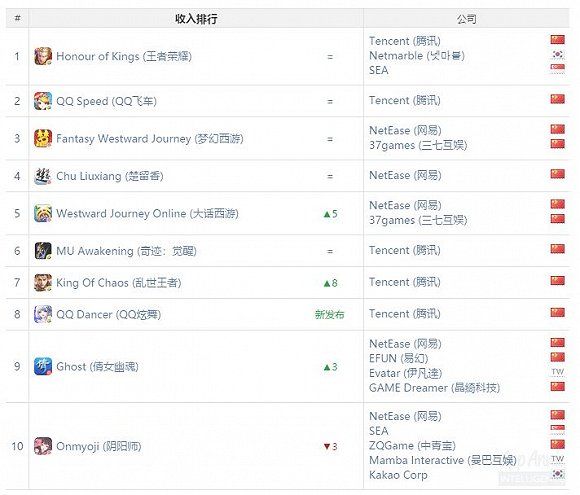The height and width of the screenshot is (495, 580).
Task: Click the 收入排行 column header
Action: [196, 18]
